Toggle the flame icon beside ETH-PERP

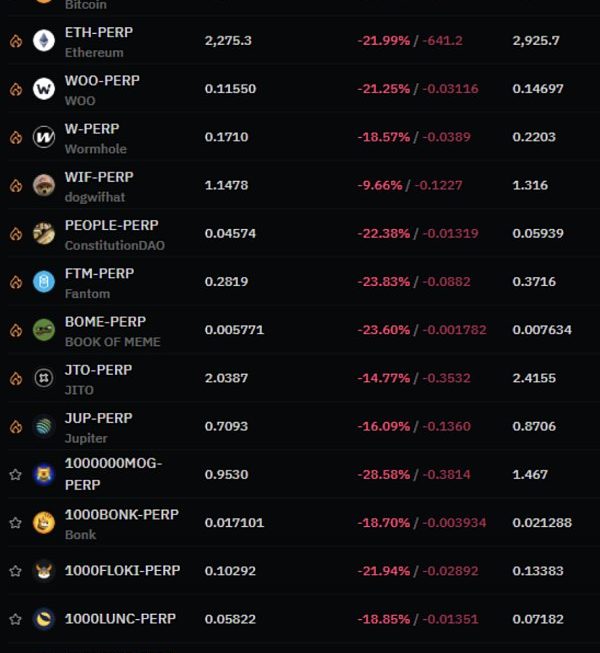pos(16,41)
